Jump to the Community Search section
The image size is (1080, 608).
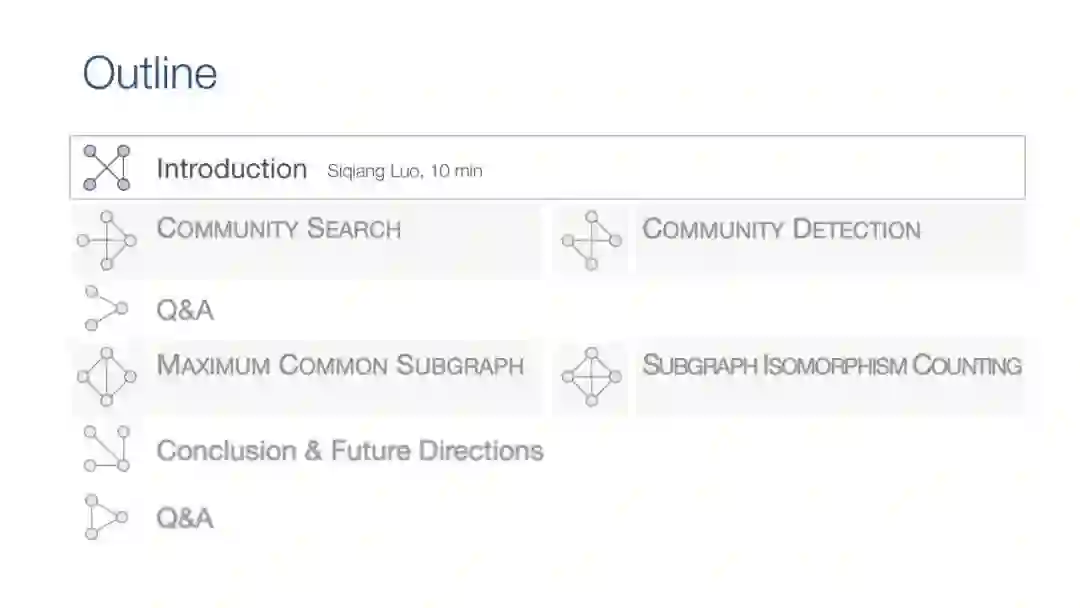point(279,229)
